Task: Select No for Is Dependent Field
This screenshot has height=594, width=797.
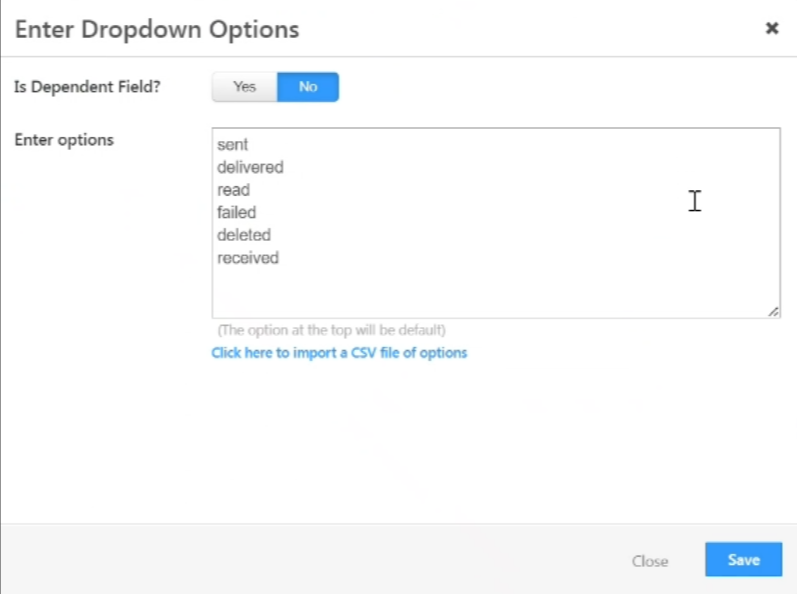Action: pyautogui.click(x=308, y=87)
